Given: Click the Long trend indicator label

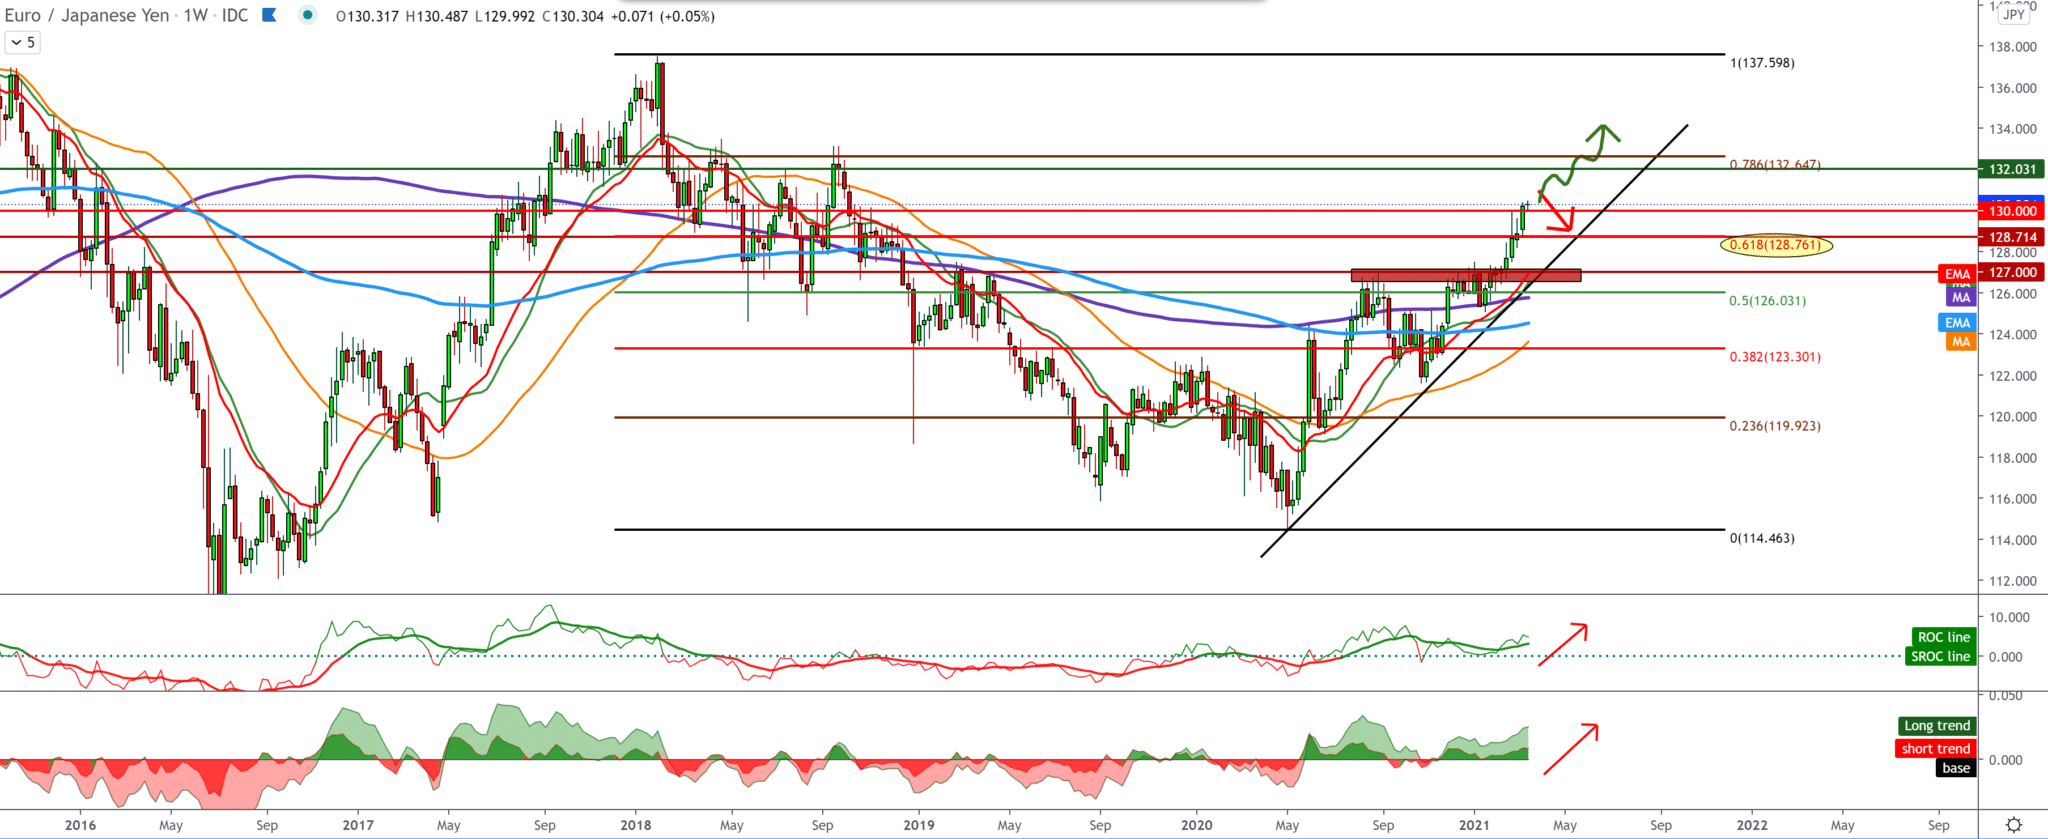Looking at the screenshot, I should (x=1936, y=726).
